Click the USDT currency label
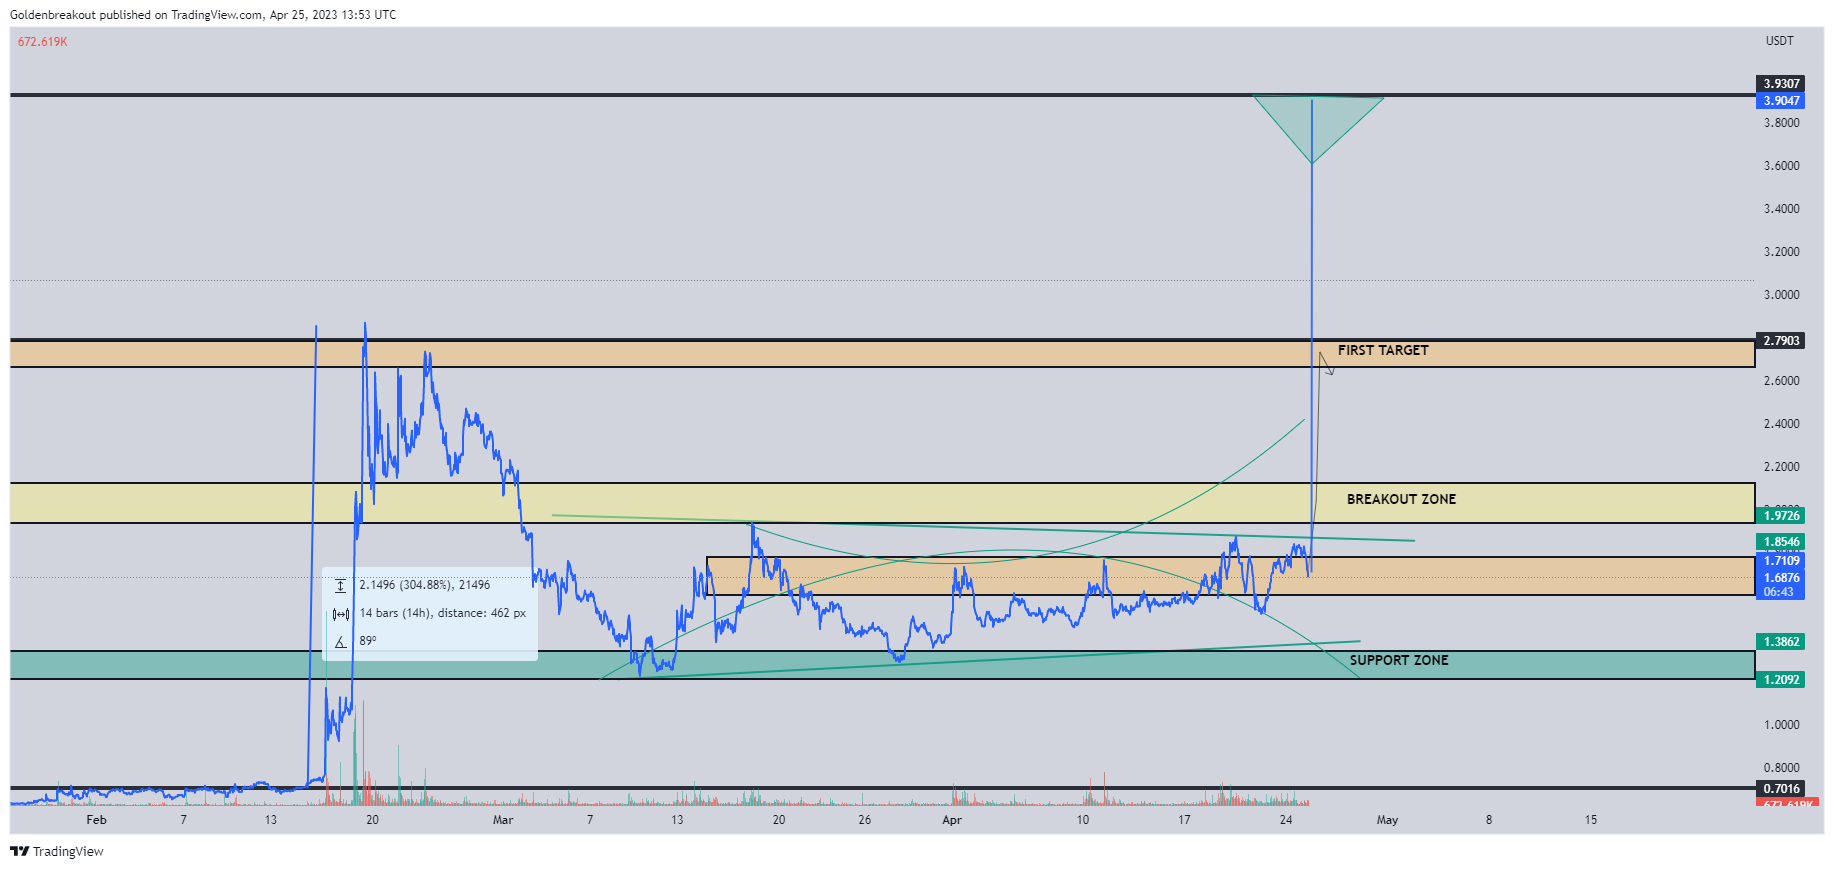Screen dimensions: 1834x869 click(1779, 41)
